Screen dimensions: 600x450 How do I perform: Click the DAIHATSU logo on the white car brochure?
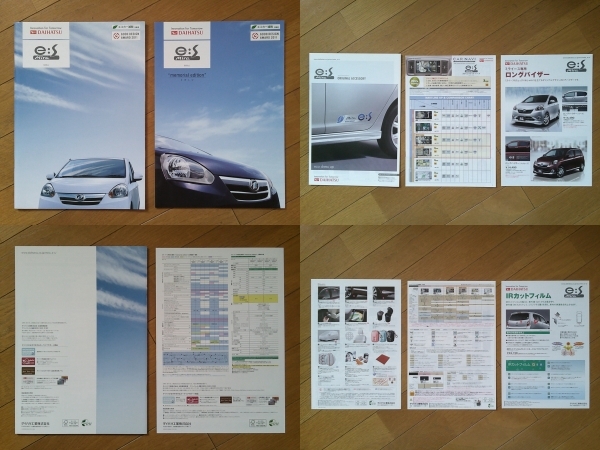click(46, 31)
